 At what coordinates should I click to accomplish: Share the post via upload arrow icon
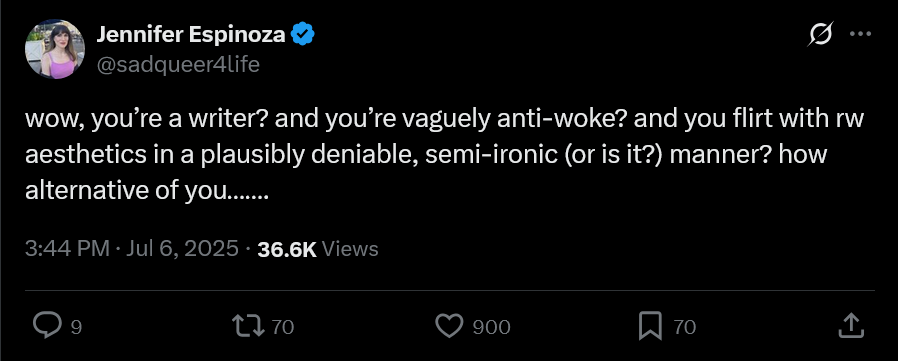point(851,325)
